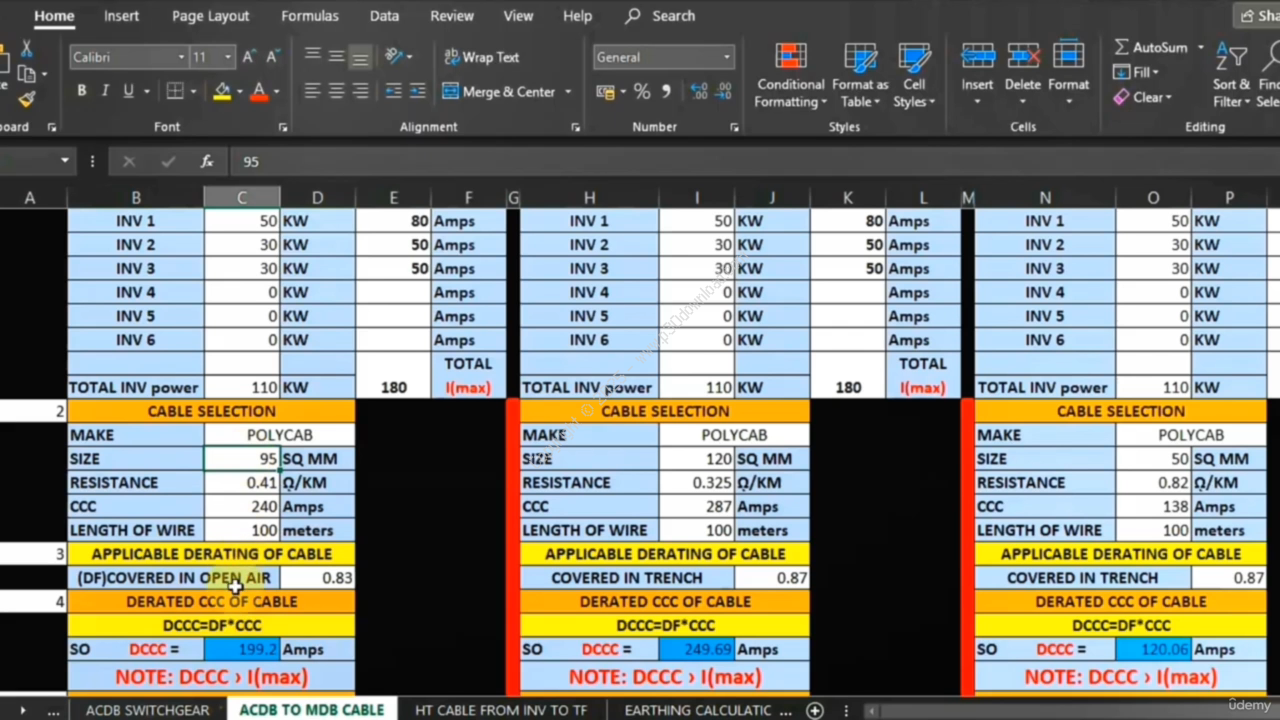The image size is (1280, 720).
Task: Click the AutoSum button
Action: pyautogui.click(x=1151, y=47)
